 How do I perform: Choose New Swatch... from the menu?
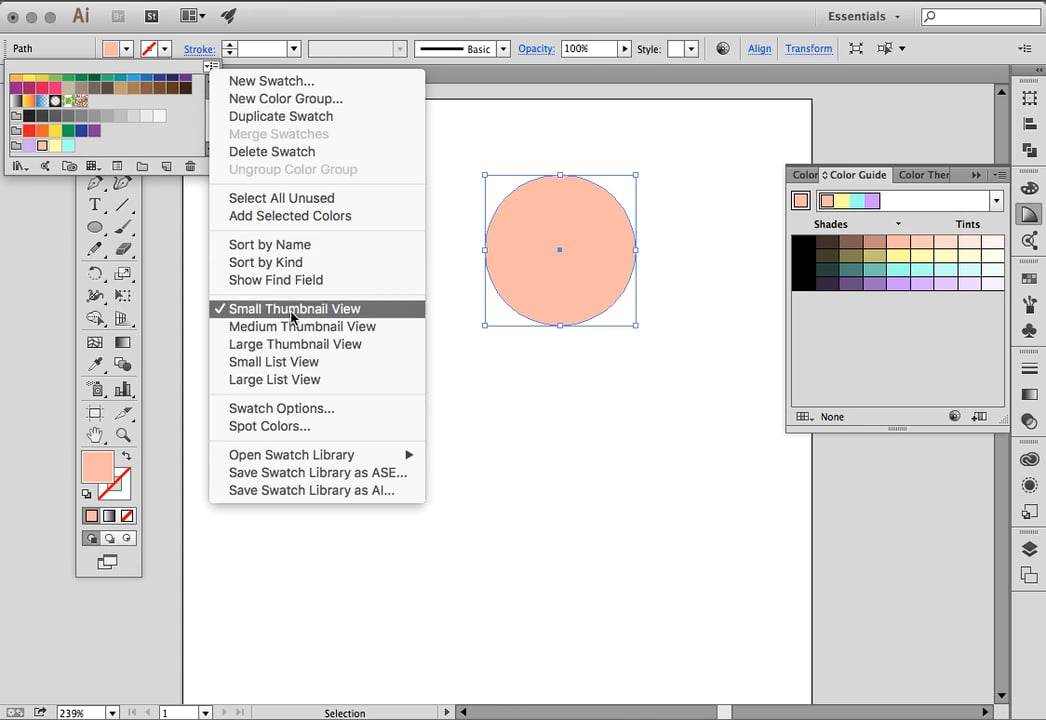pyautogui.click(x=317, y=81)
